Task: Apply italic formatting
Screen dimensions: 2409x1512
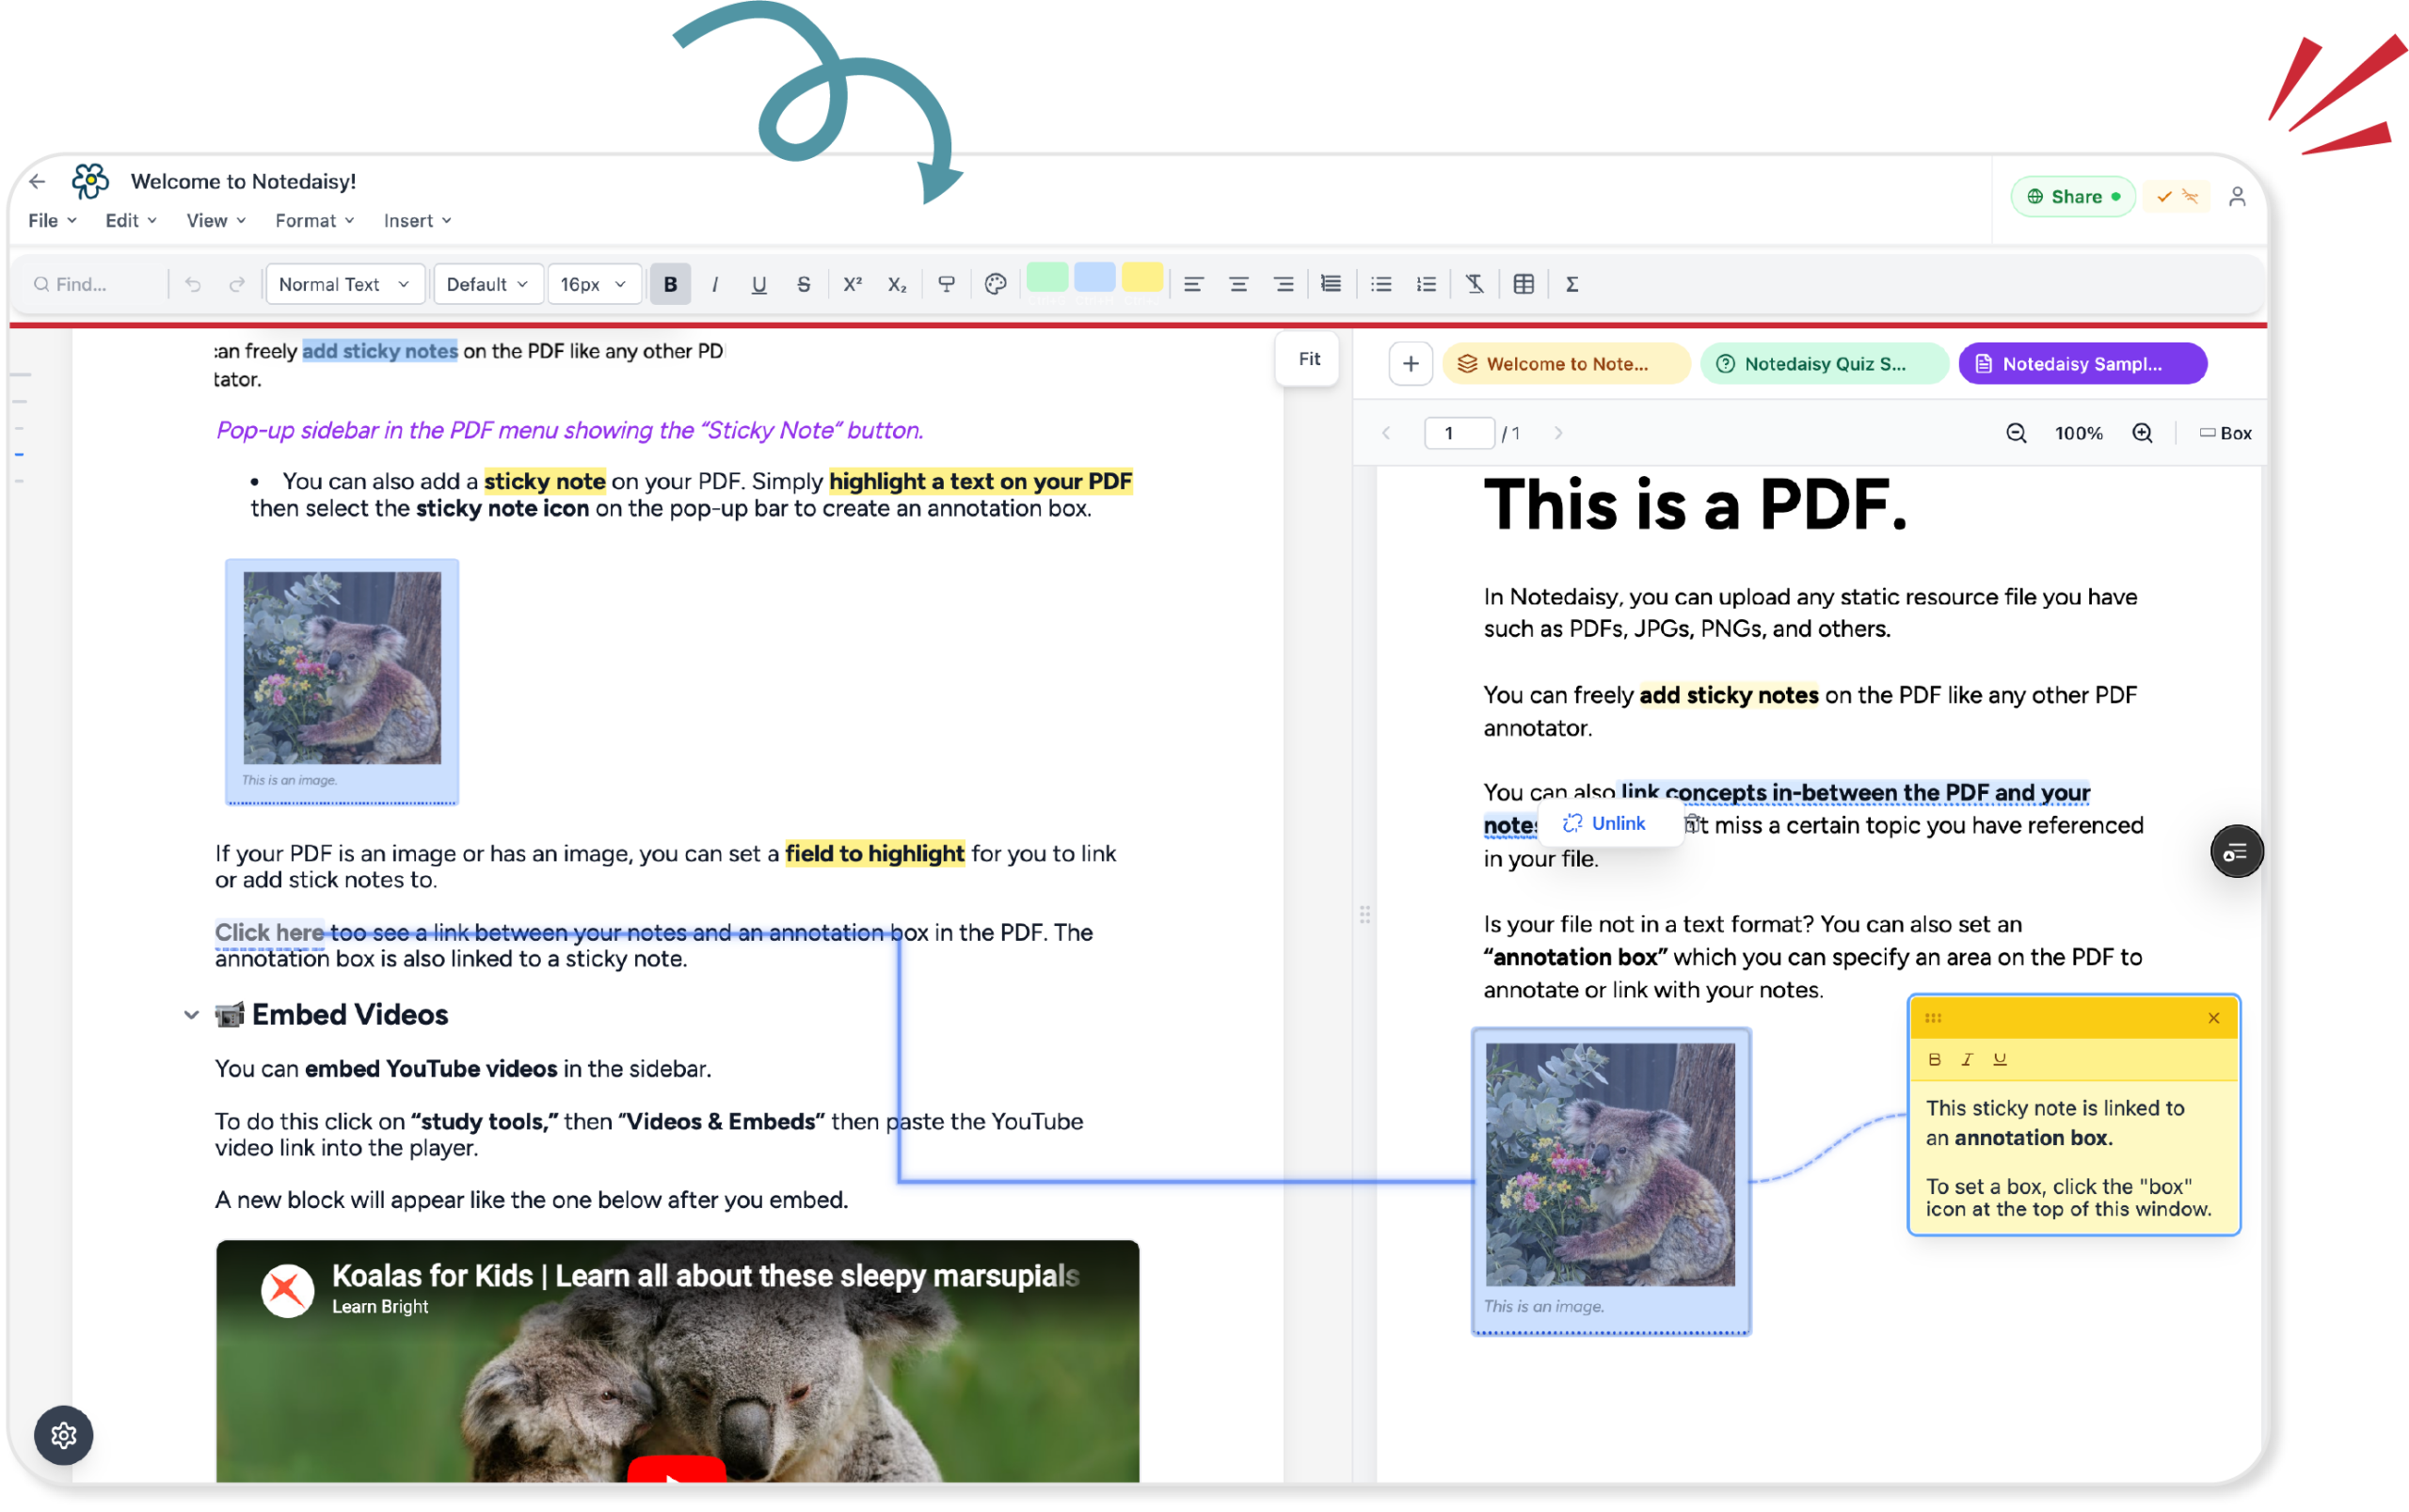Action: tap(715, 284)
